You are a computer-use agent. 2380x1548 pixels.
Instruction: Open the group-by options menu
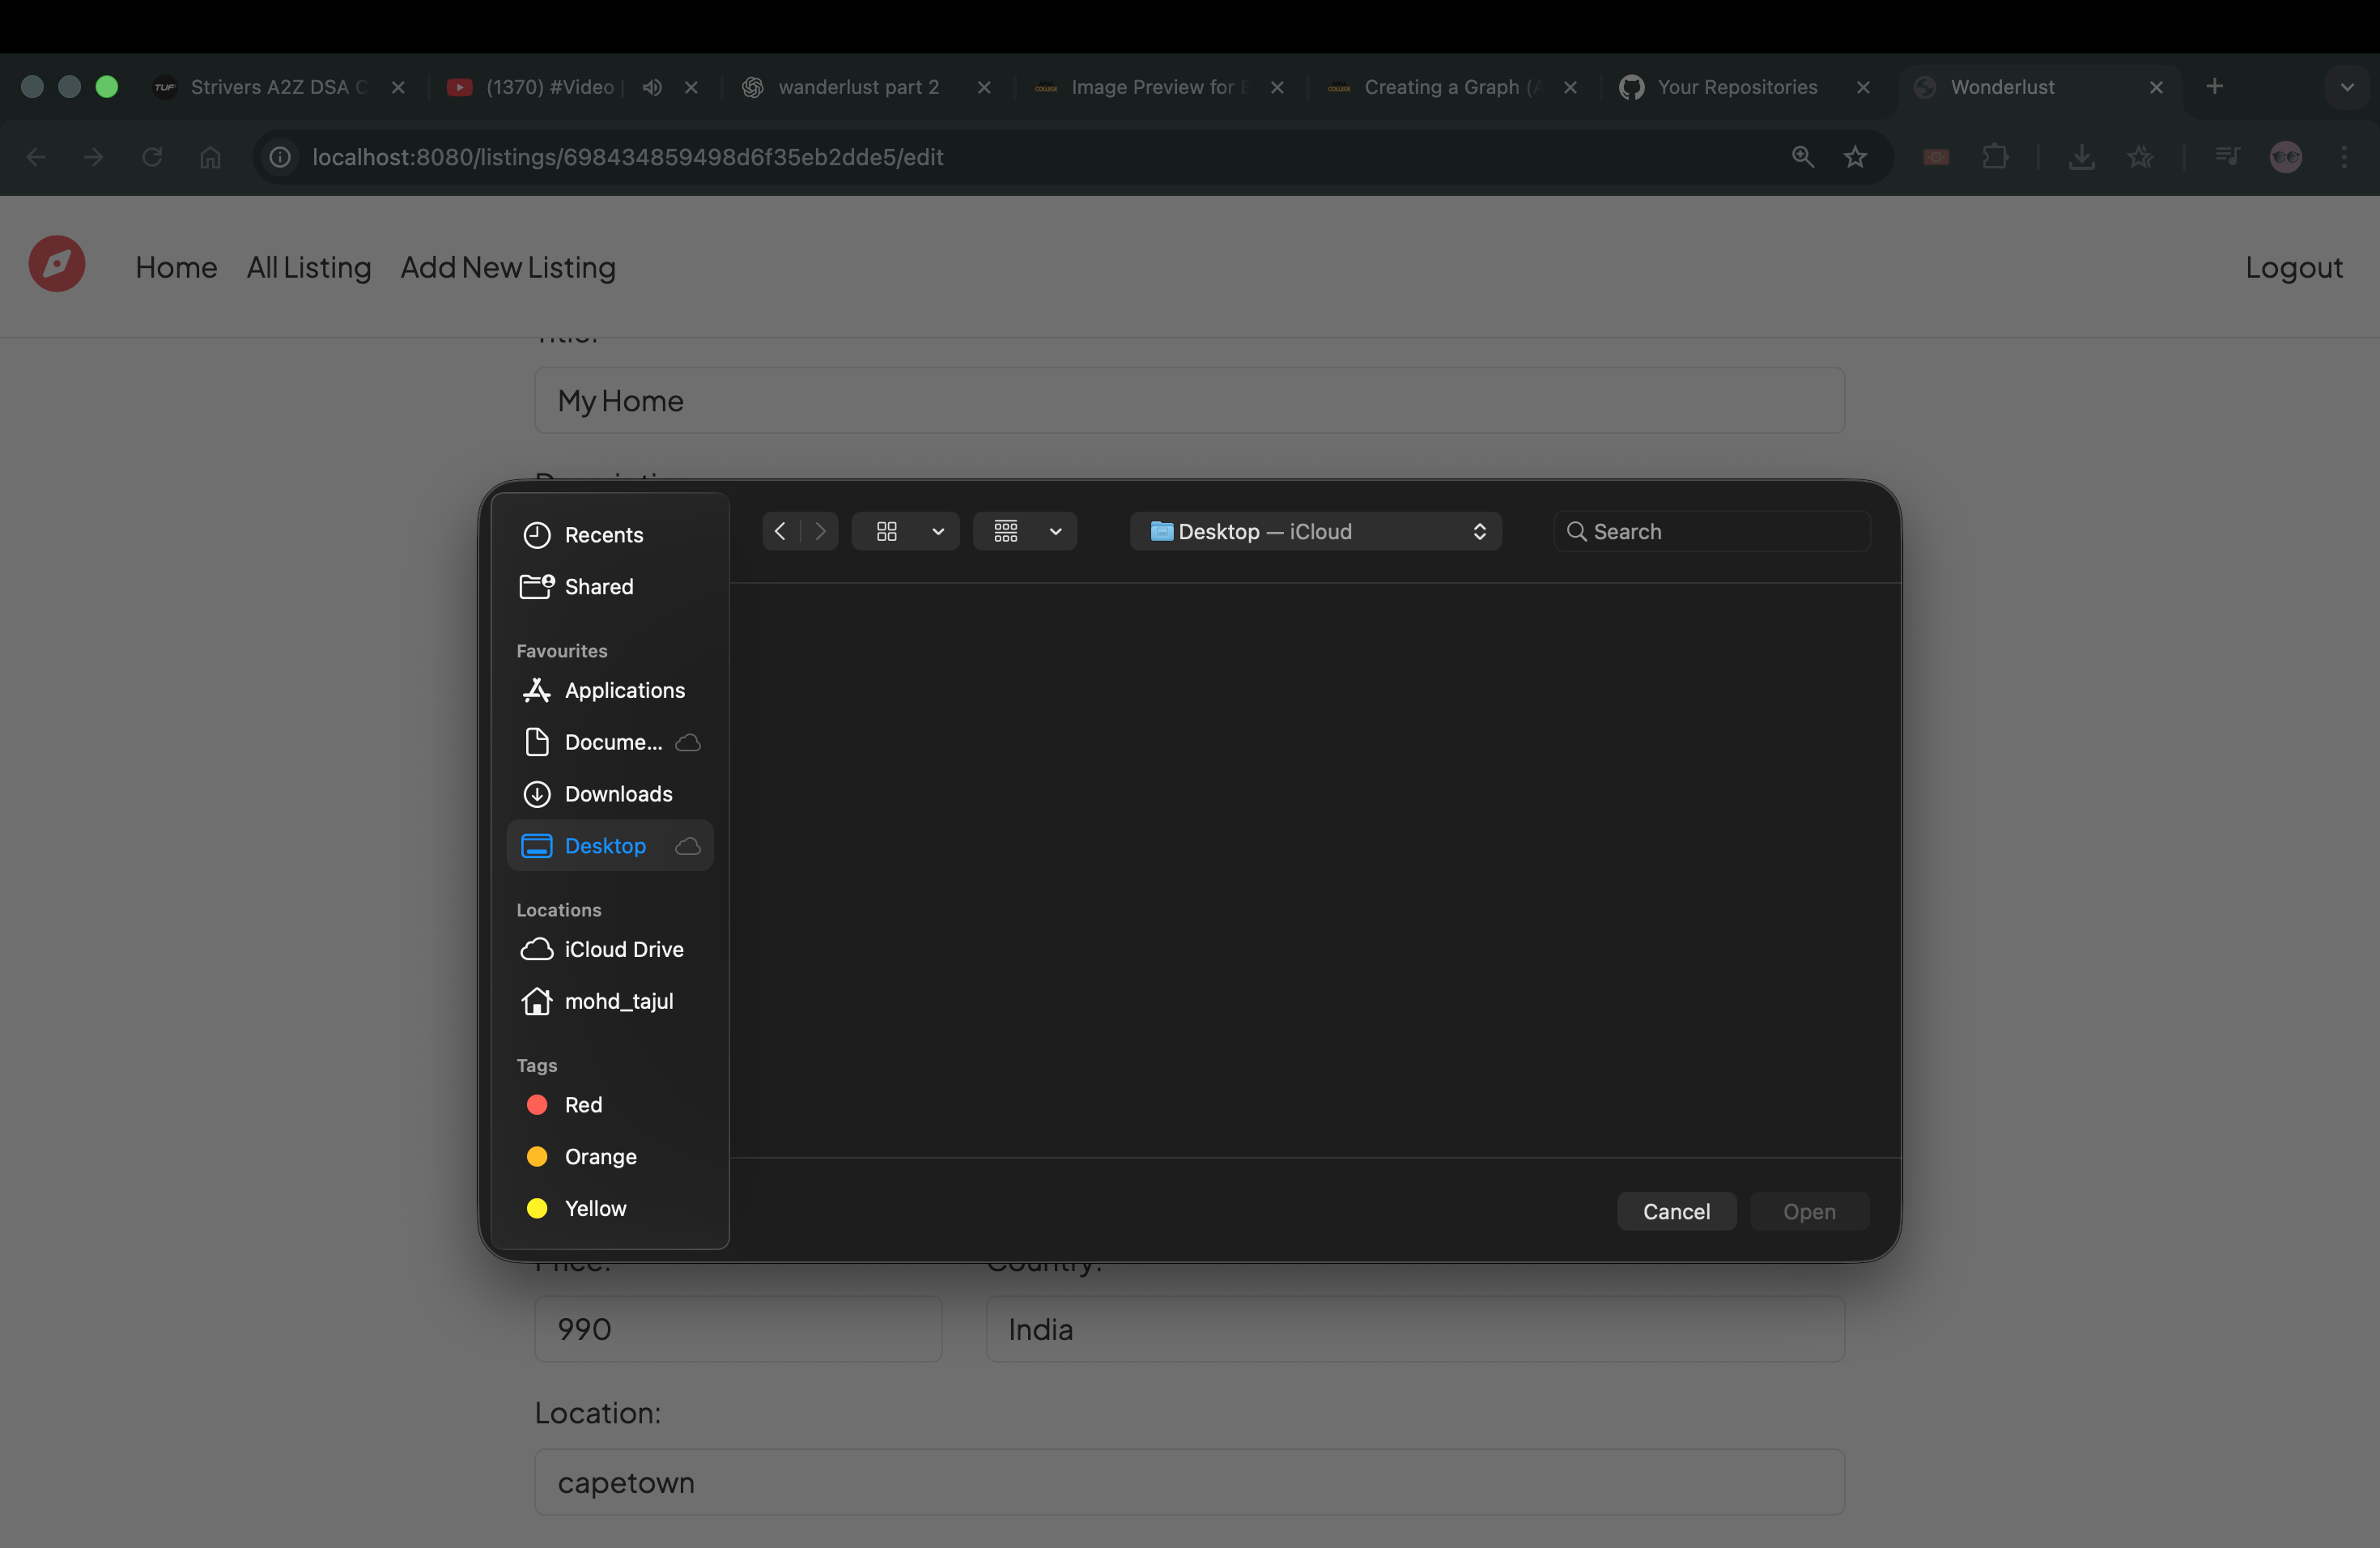1025,531
